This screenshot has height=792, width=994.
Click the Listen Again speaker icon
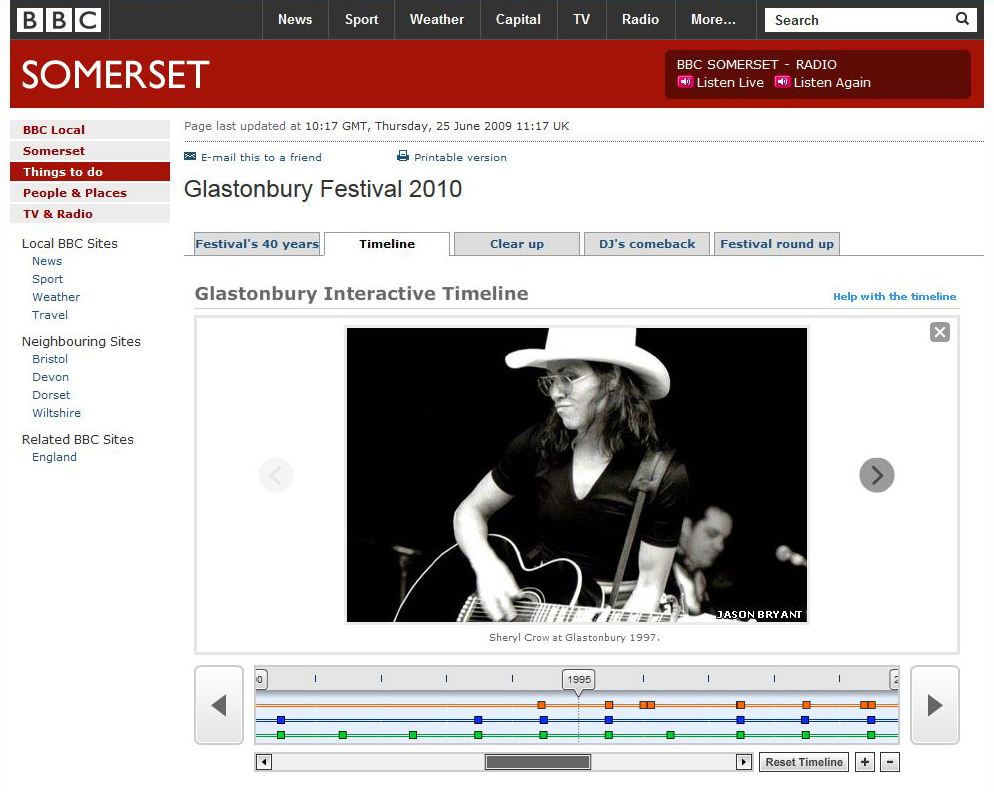pyautogui.click(x=782, y=83)
